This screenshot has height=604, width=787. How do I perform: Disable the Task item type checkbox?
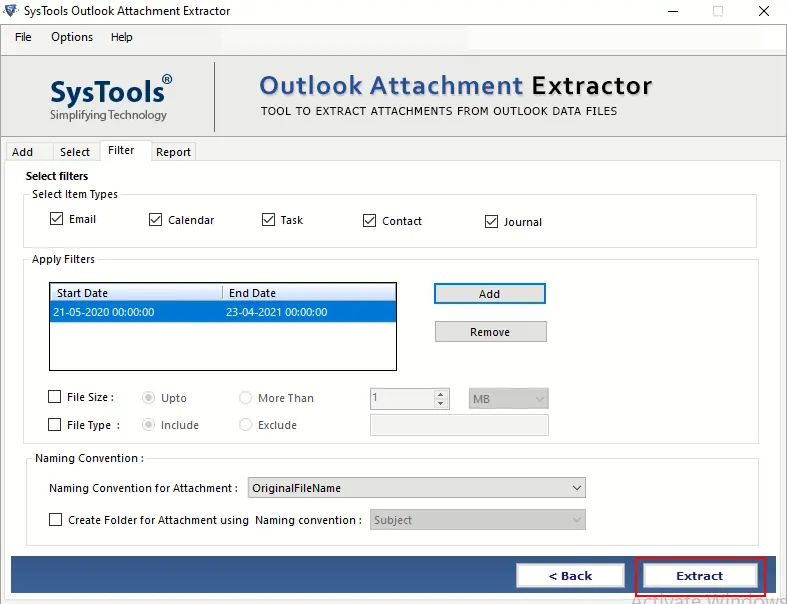(268, 220)
